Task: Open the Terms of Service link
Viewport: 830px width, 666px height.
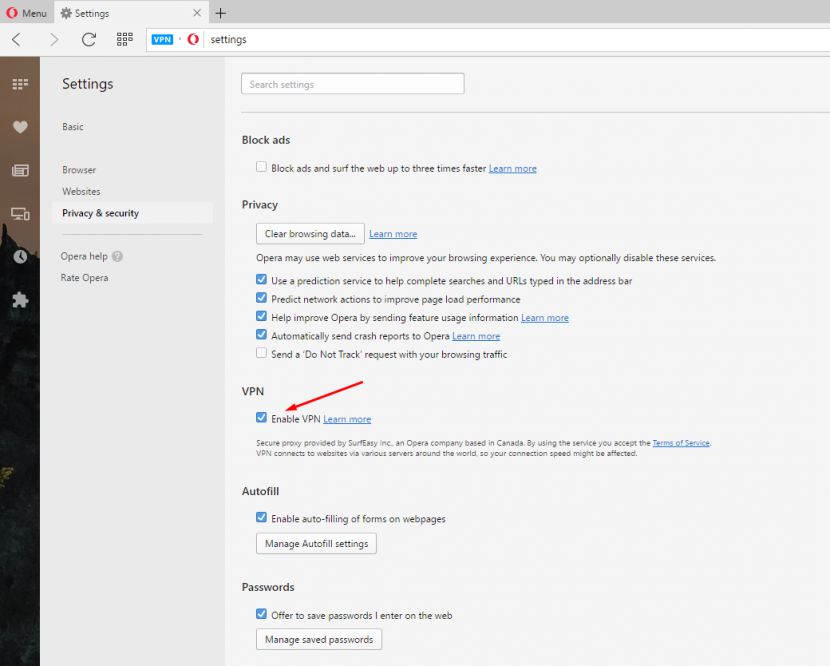Action: click(681, 443)
